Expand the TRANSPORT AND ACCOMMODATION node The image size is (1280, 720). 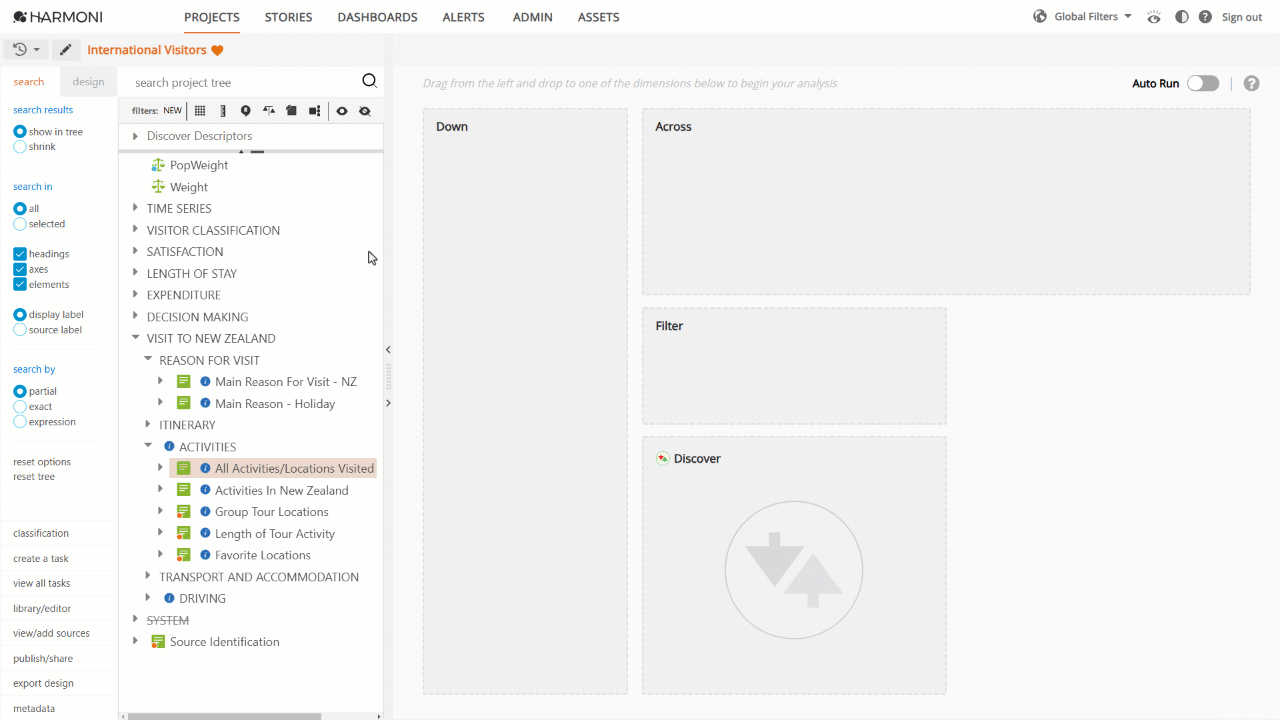coord(148,576)
